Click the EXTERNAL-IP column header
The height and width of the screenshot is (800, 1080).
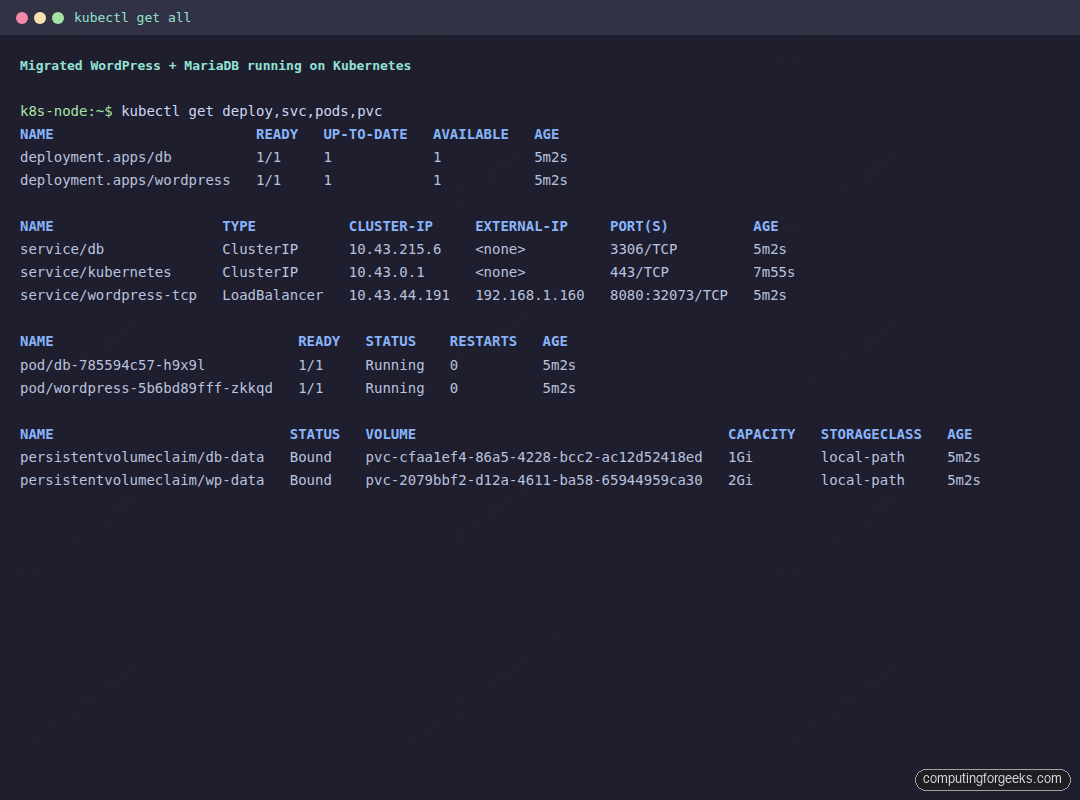point(521,226)
